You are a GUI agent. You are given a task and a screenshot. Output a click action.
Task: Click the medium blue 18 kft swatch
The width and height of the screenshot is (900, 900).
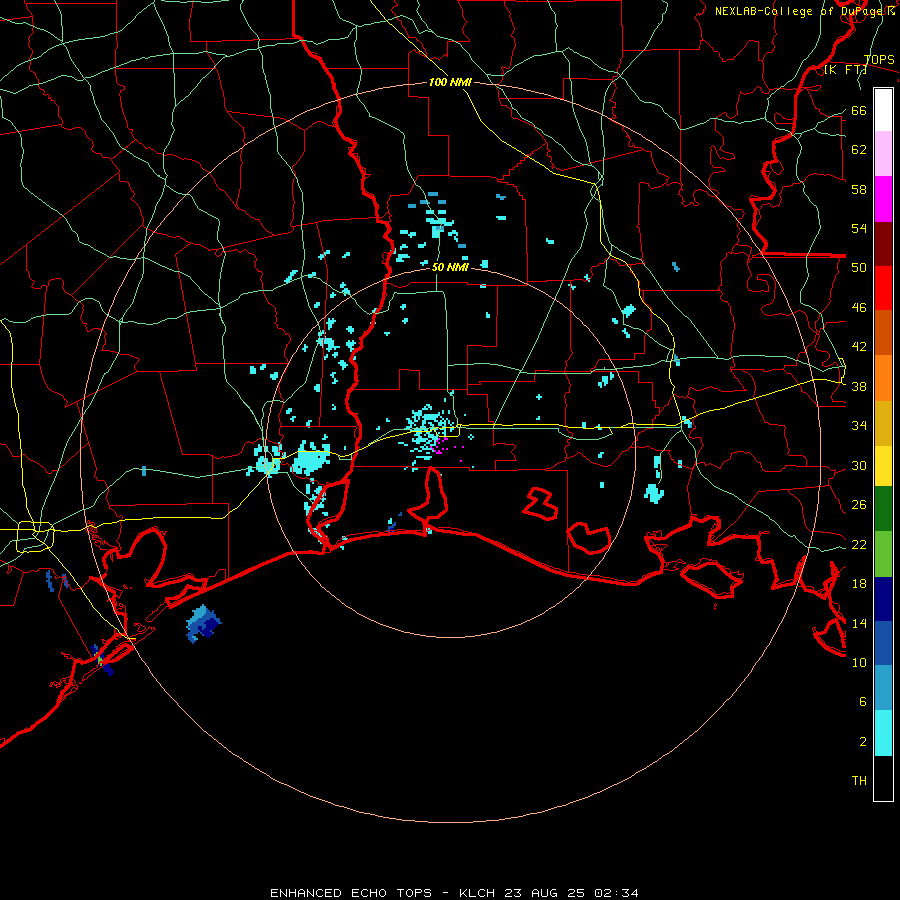[883, 643]
